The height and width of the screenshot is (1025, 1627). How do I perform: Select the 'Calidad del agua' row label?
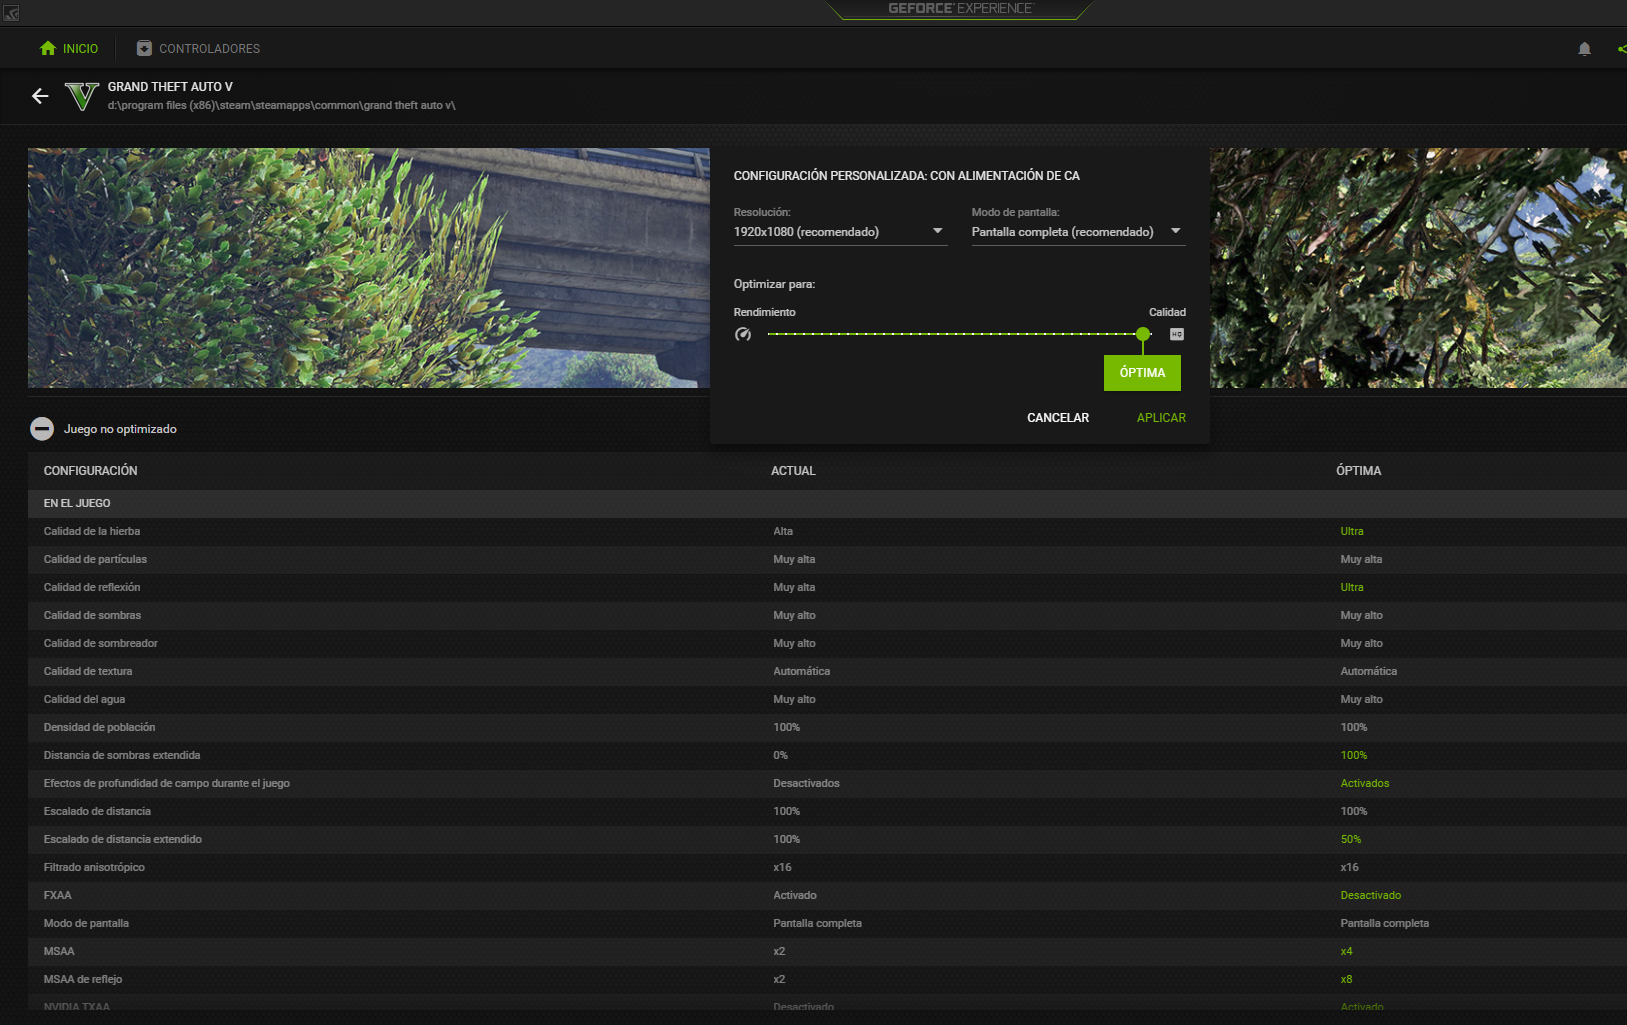(84, 699)
